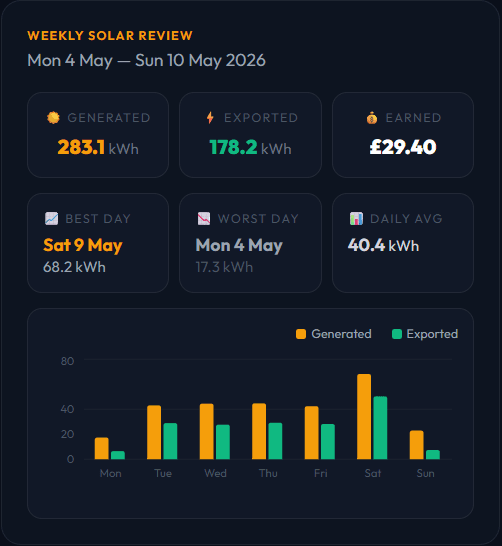Click the bar chart icon beside Daily Avg
Viewport: 502px width, 546px height.
356,219
